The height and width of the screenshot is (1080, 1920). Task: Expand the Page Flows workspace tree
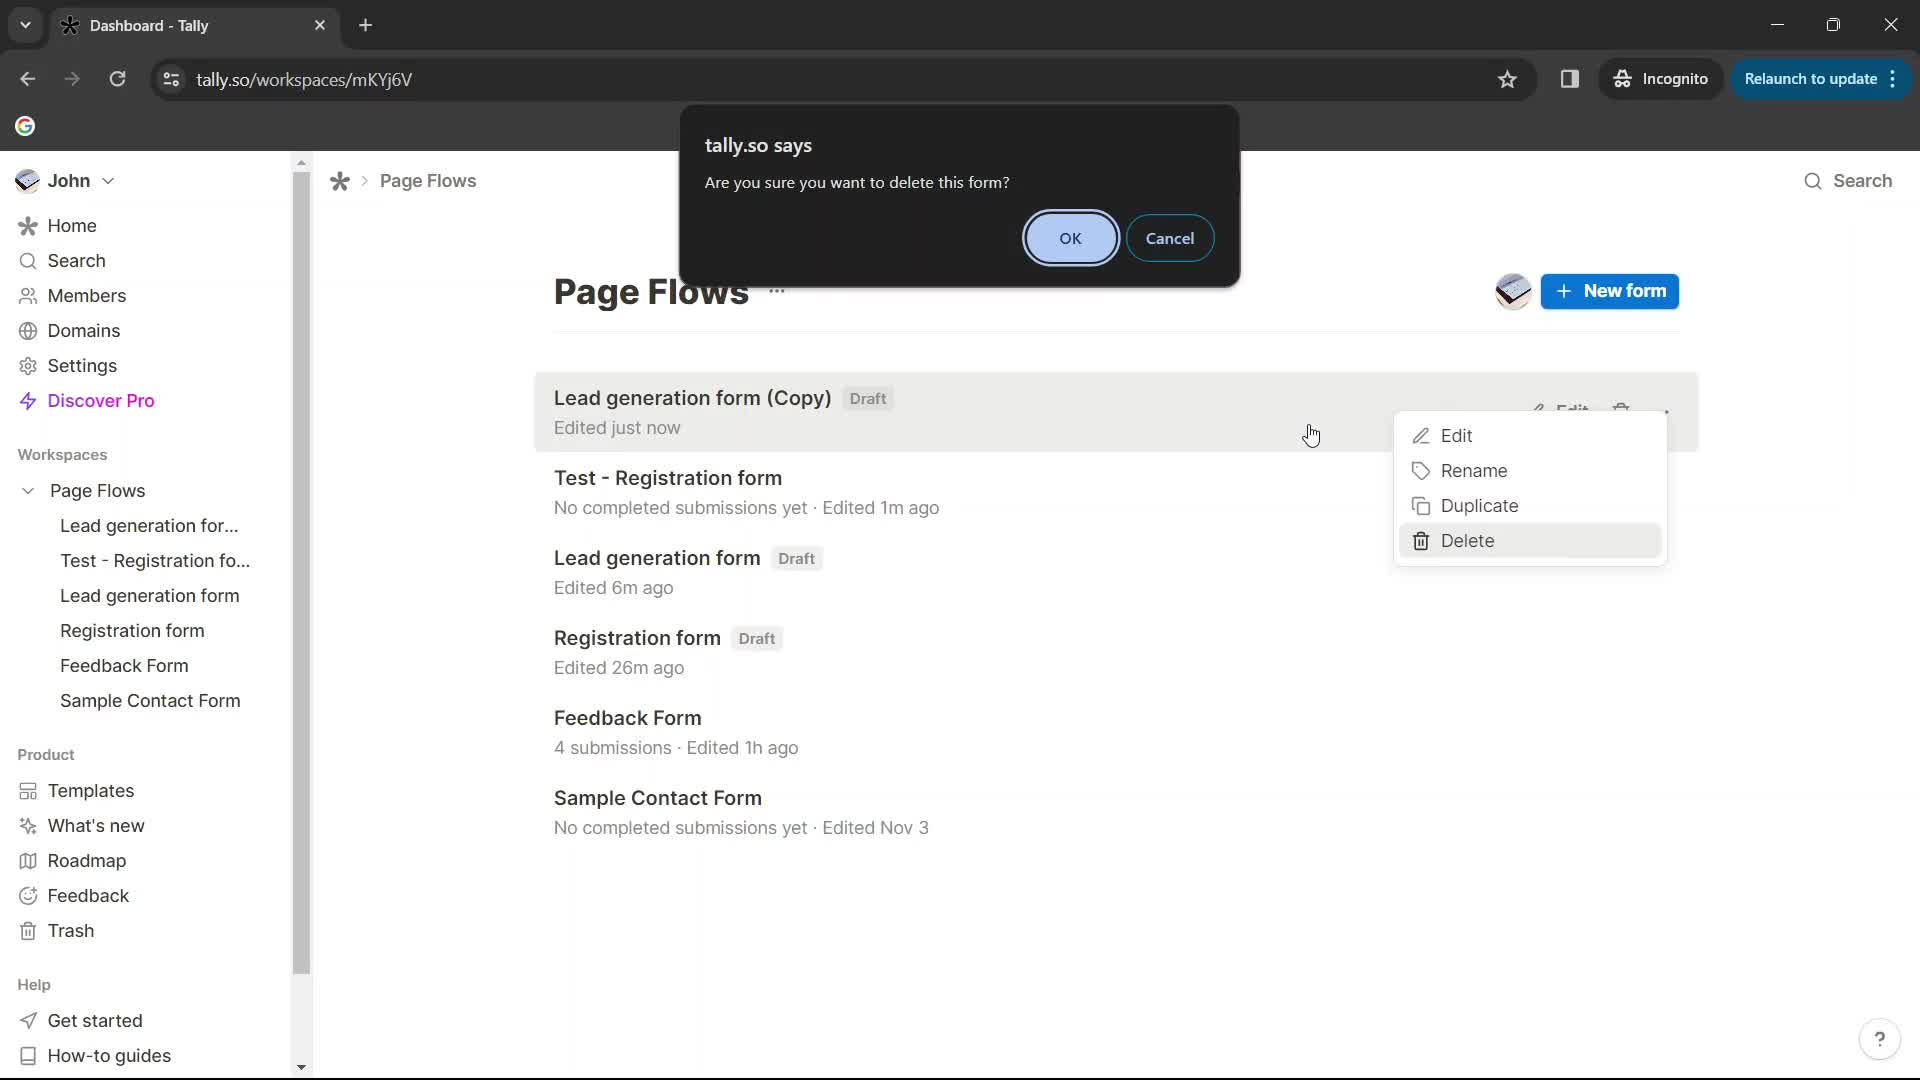point(28,491)
